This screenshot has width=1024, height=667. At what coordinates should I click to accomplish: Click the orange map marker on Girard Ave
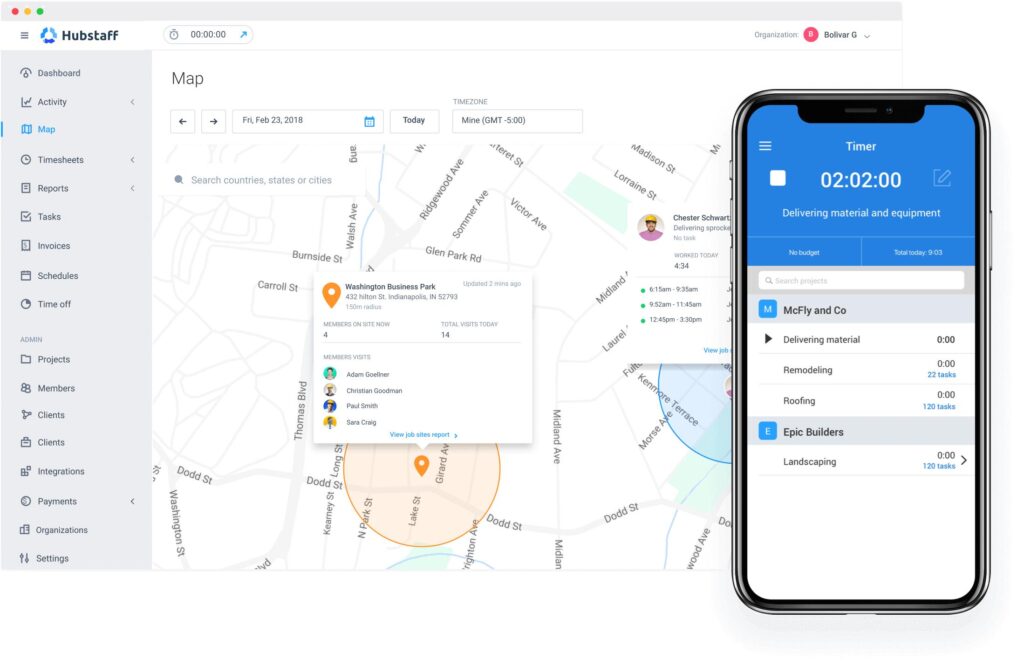(422, 466)
